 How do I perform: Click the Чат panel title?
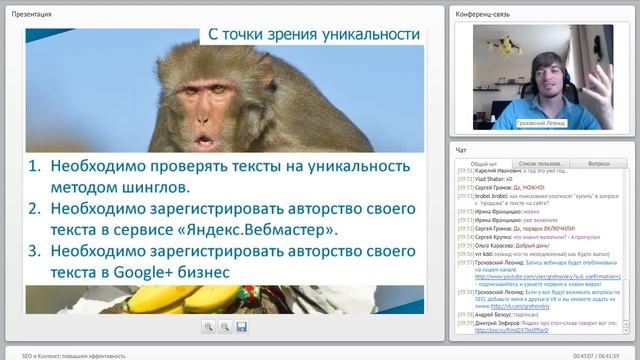(461, 150)
